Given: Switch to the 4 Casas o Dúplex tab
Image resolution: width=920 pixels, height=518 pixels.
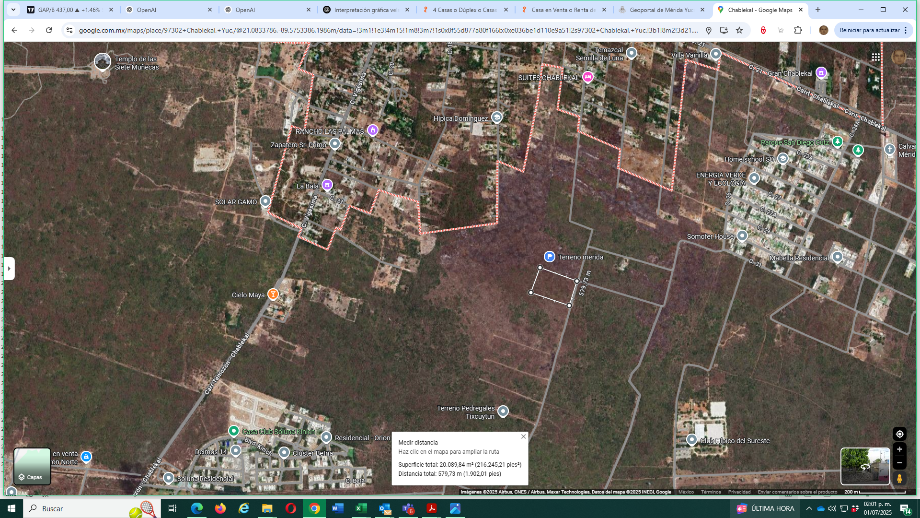Looking at the screenshot, I should coord(464,10).
